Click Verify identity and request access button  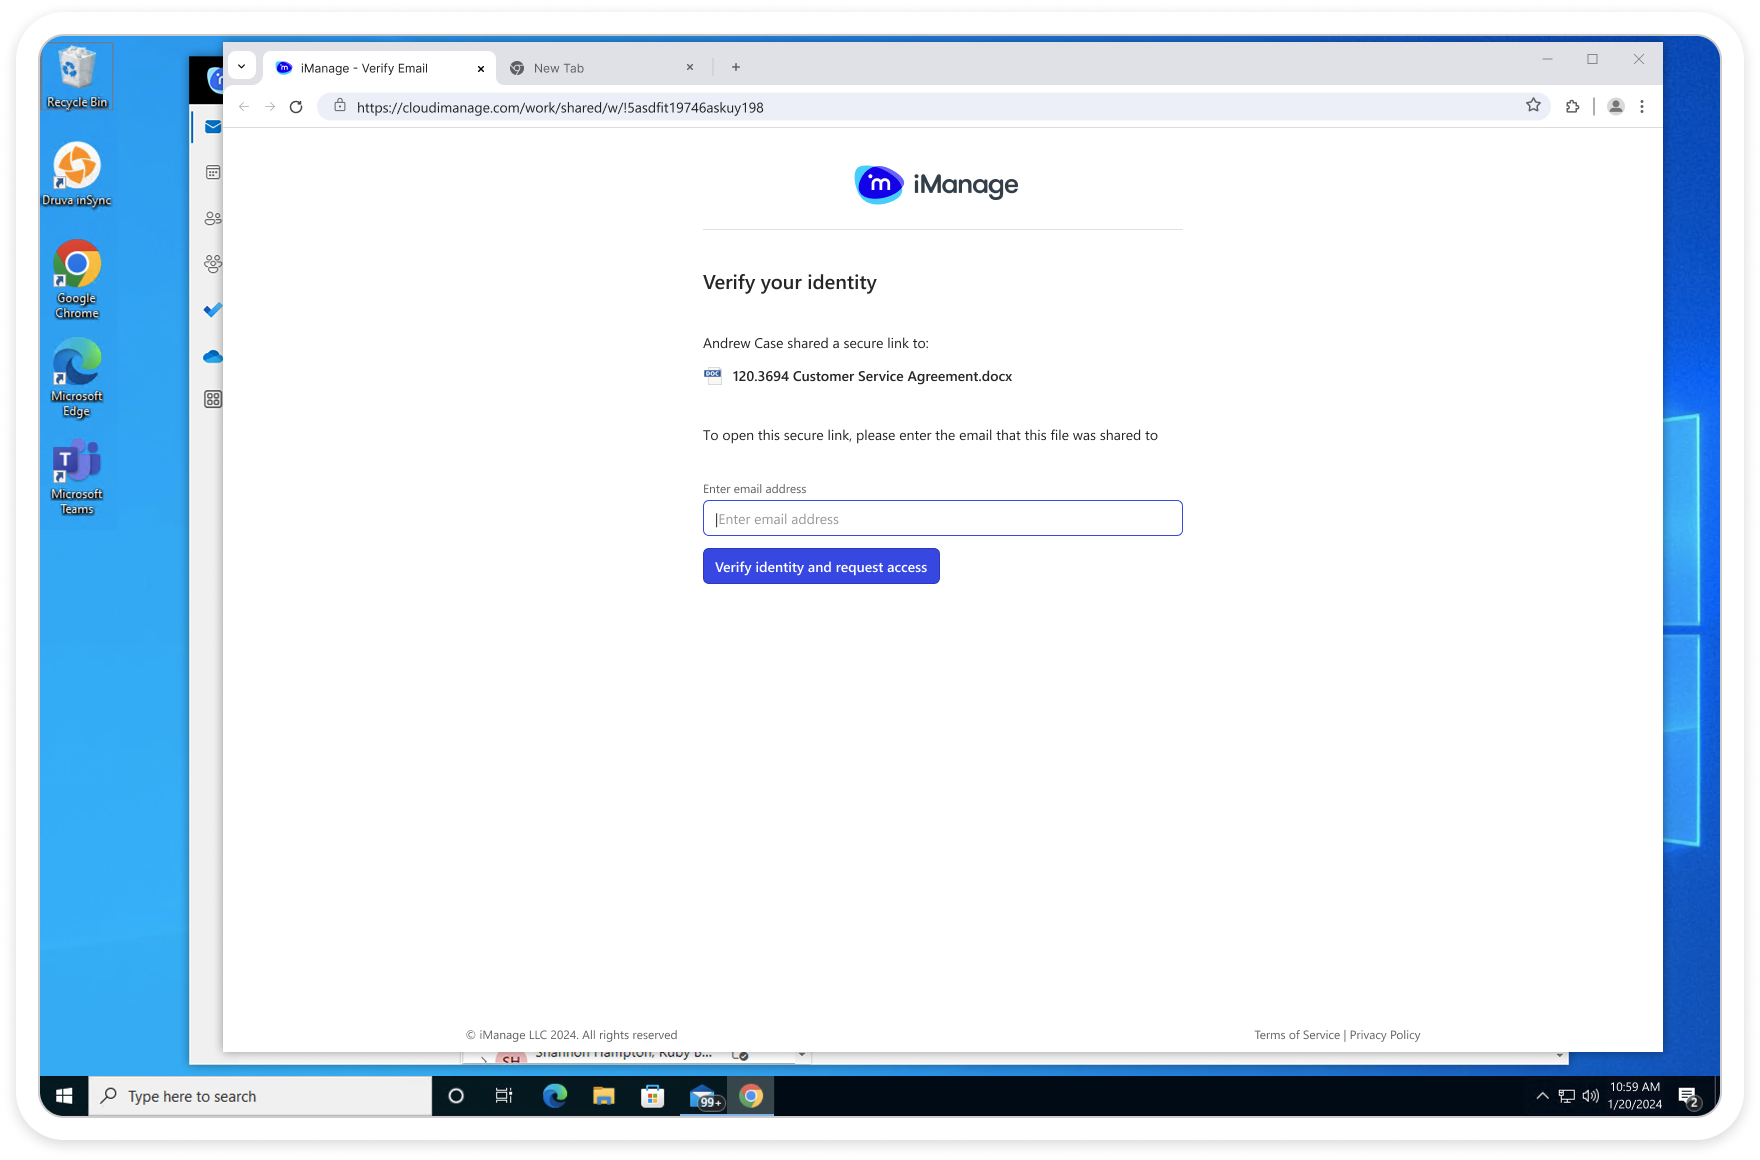pos(821,566)
